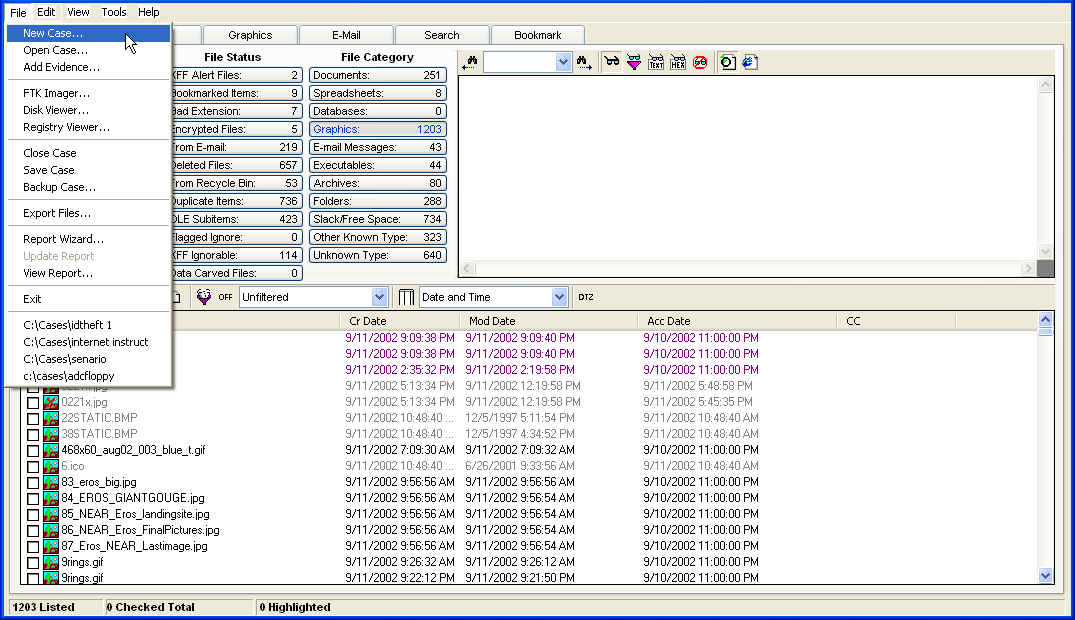Click the 84_EROS_GIANTGOUGE.jpg file icon
This screenshot has width=1075, height=620.
click(x=51, y=498)
